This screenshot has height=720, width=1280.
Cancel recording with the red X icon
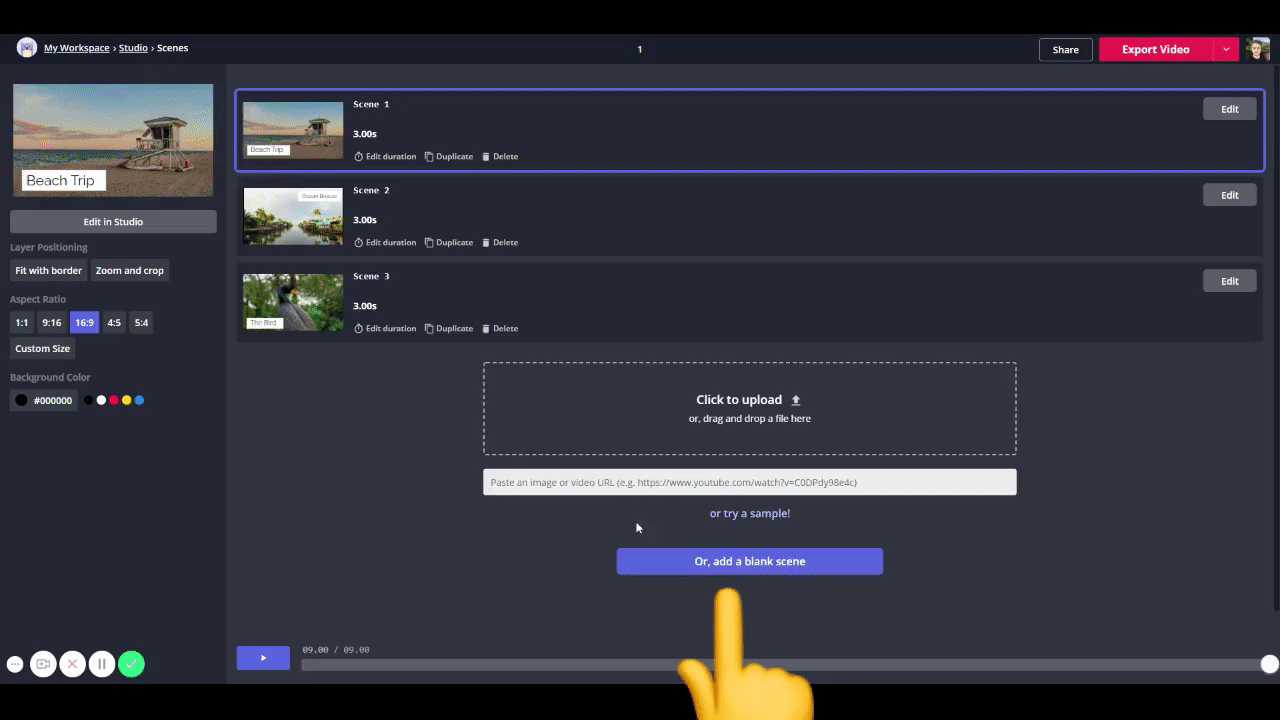tap(72, 664)
